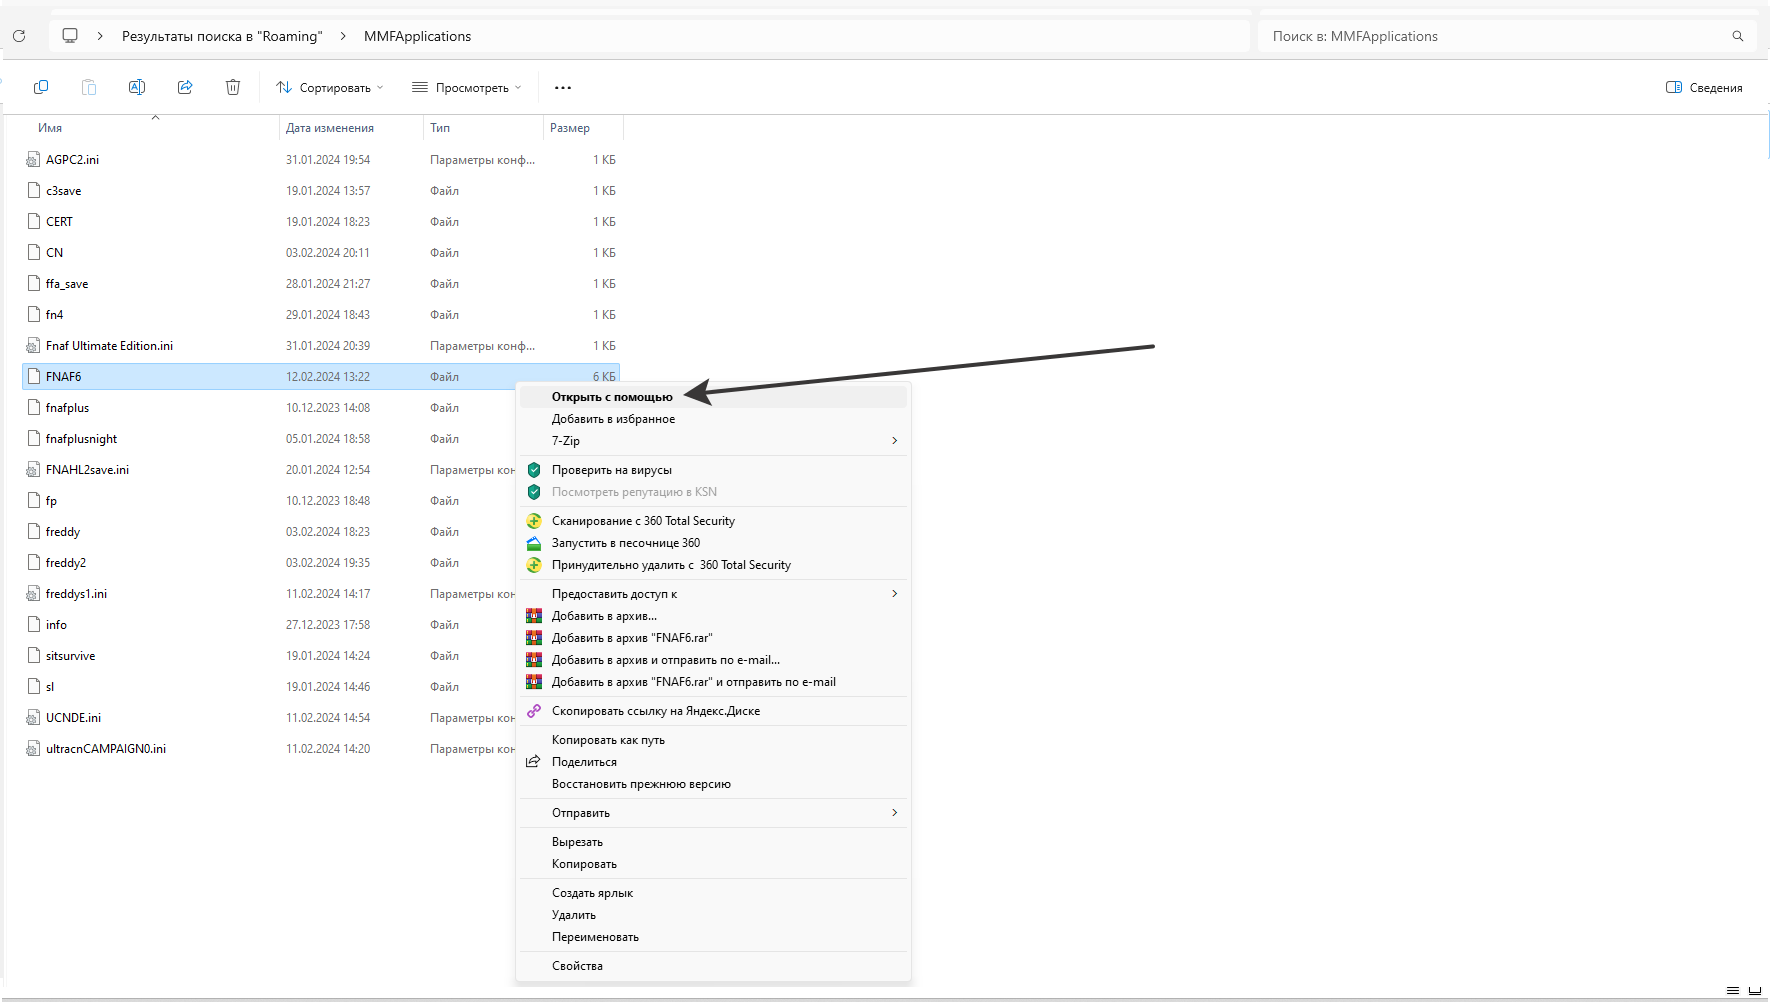
Task: Open the 'Просмотреть' view dropdown
Action: coord(467,88)
